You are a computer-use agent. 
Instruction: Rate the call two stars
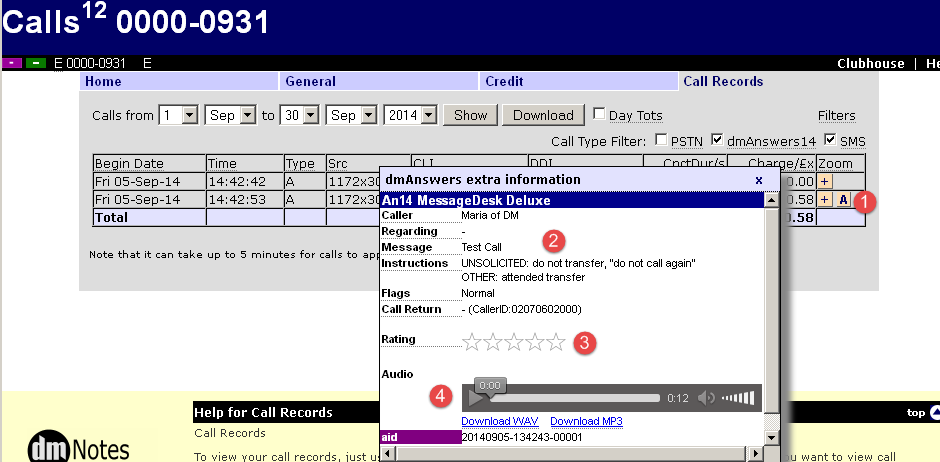point(493,342)
